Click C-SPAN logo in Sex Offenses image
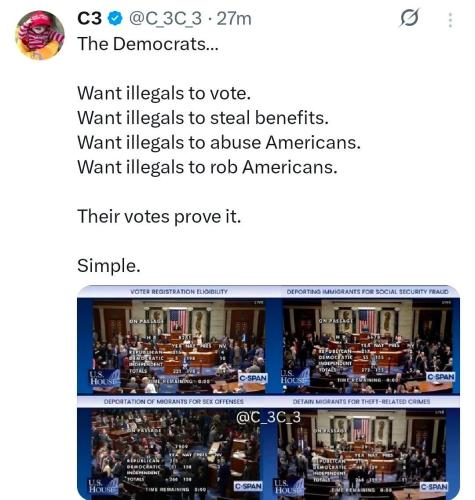This screenshot has width=475, height=500. pos(248,486)
